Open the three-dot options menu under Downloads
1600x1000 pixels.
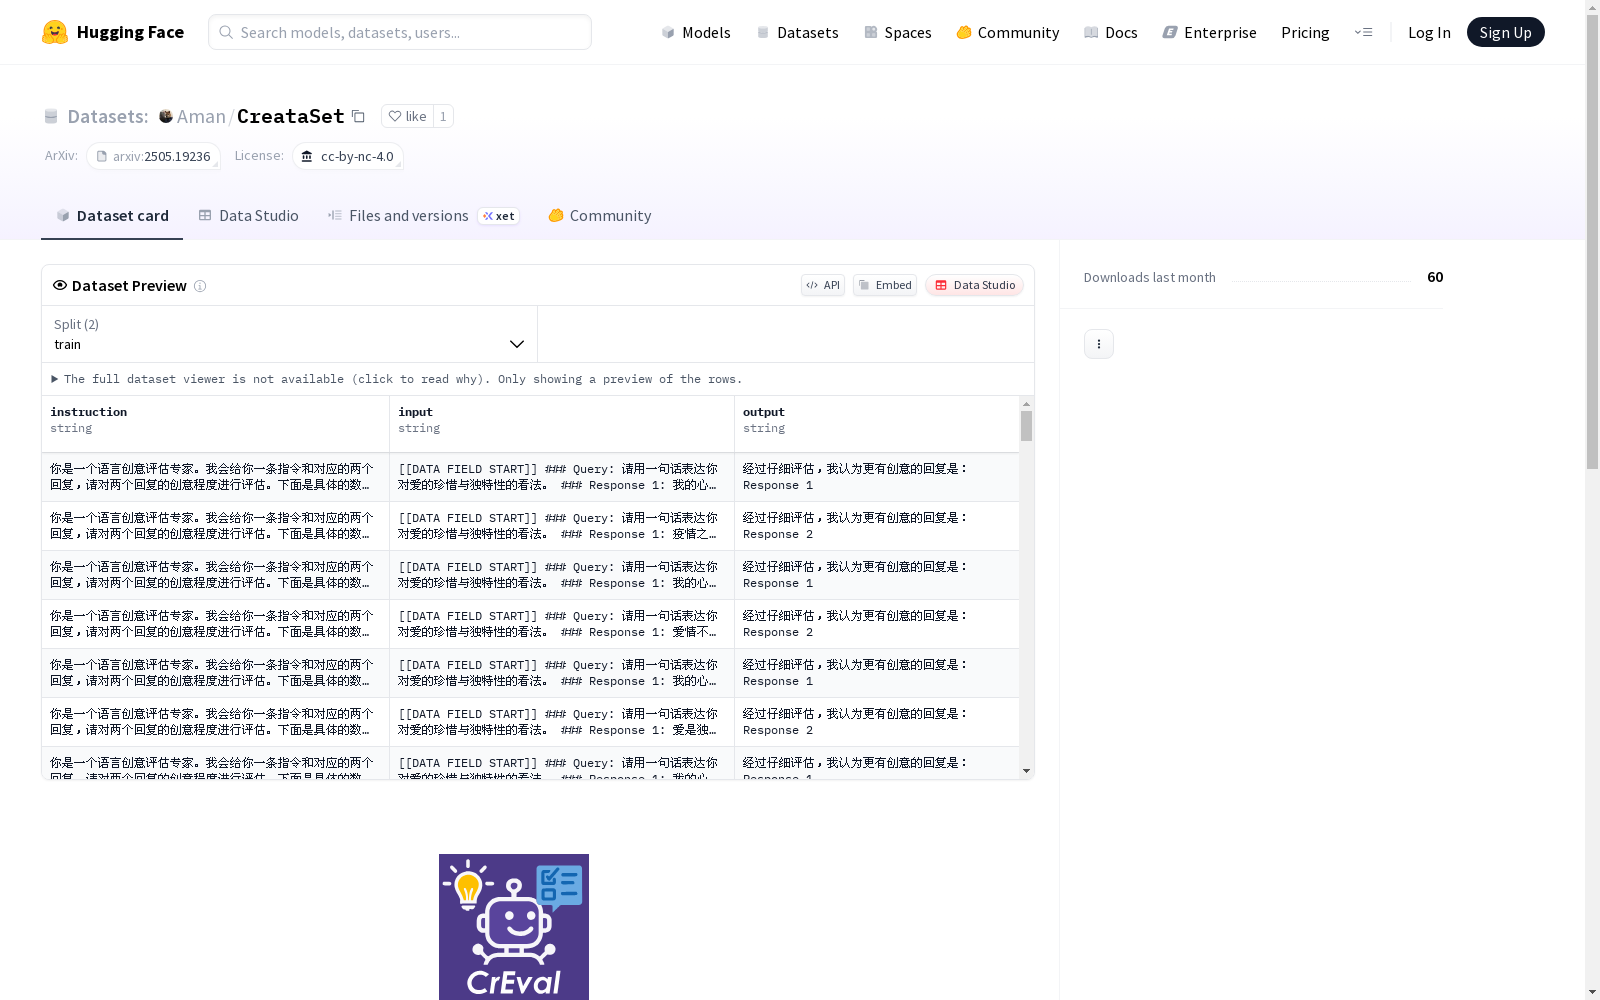tap(1099, 344)
